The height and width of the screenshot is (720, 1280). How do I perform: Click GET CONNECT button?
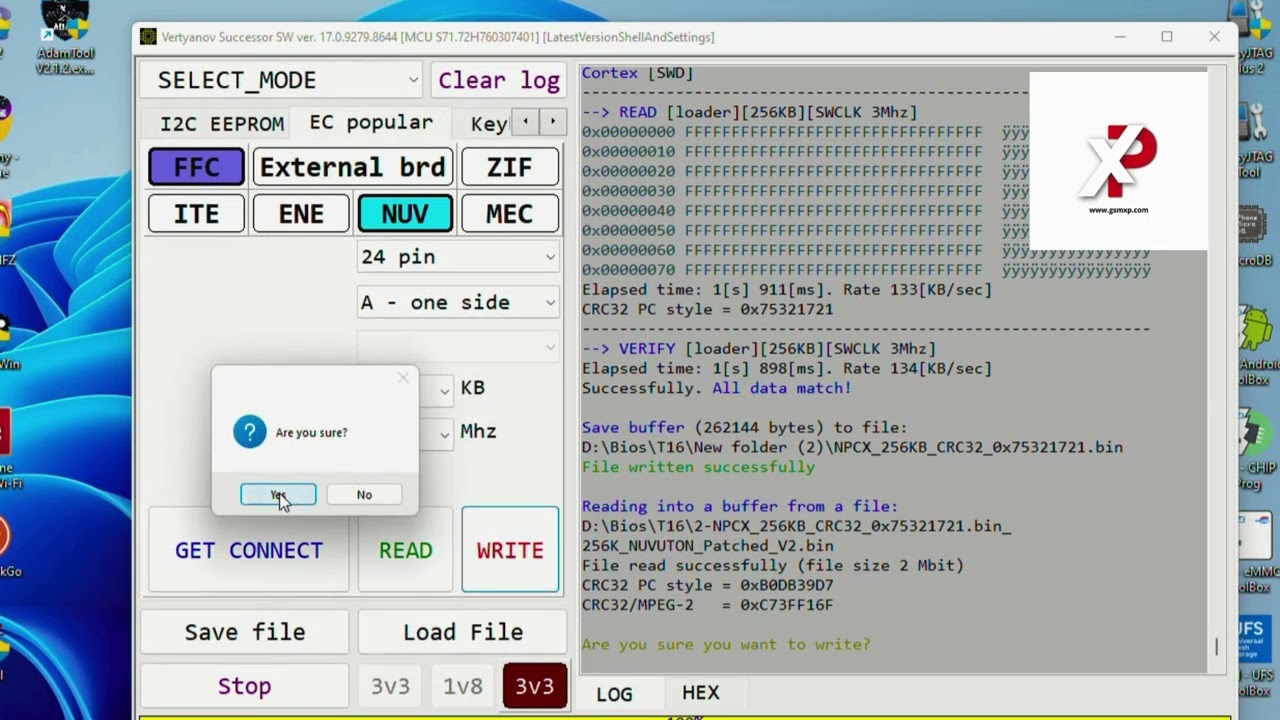coord(249,550)
